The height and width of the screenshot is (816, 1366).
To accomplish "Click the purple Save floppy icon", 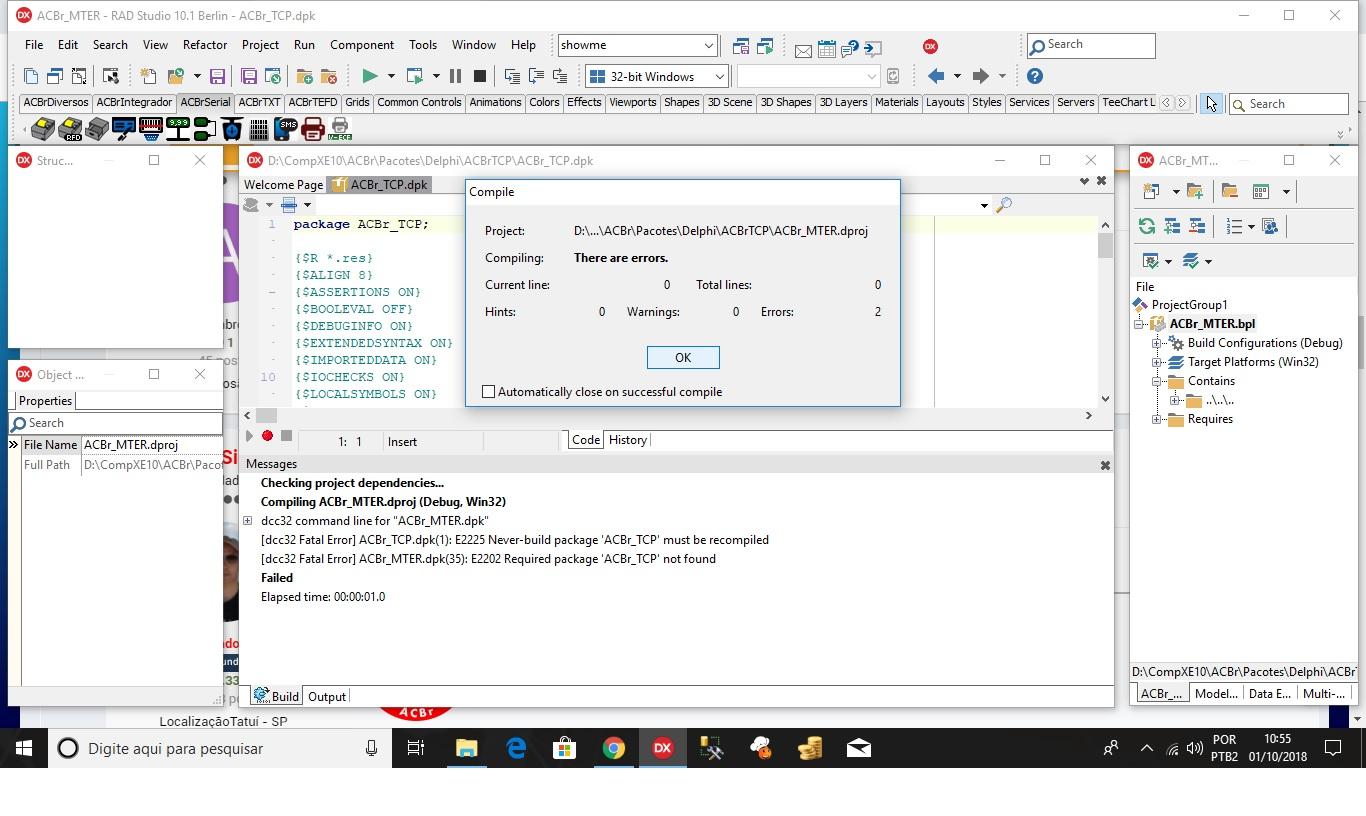I will pos(217,76).
